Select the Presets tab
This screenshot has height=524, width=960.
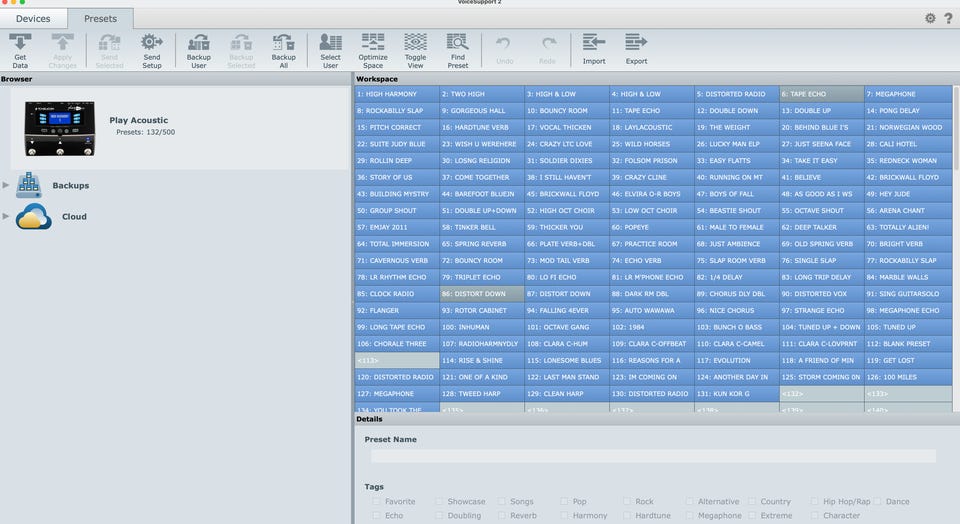(x=100, y=18)
